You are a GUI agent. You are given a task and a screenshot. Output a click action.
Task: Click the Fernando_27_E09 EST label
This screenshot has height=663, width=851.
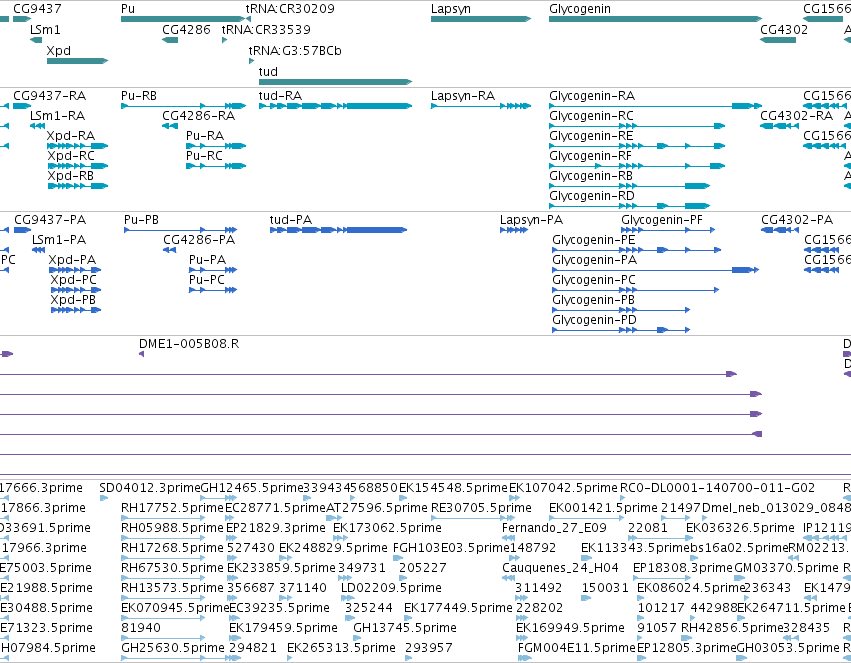pos(554,528)
